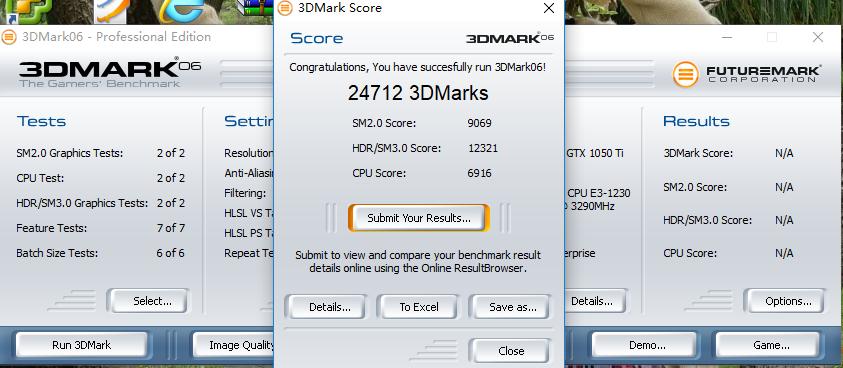Click the orange Futuremark Corporation logo

[x=685, y=74]
